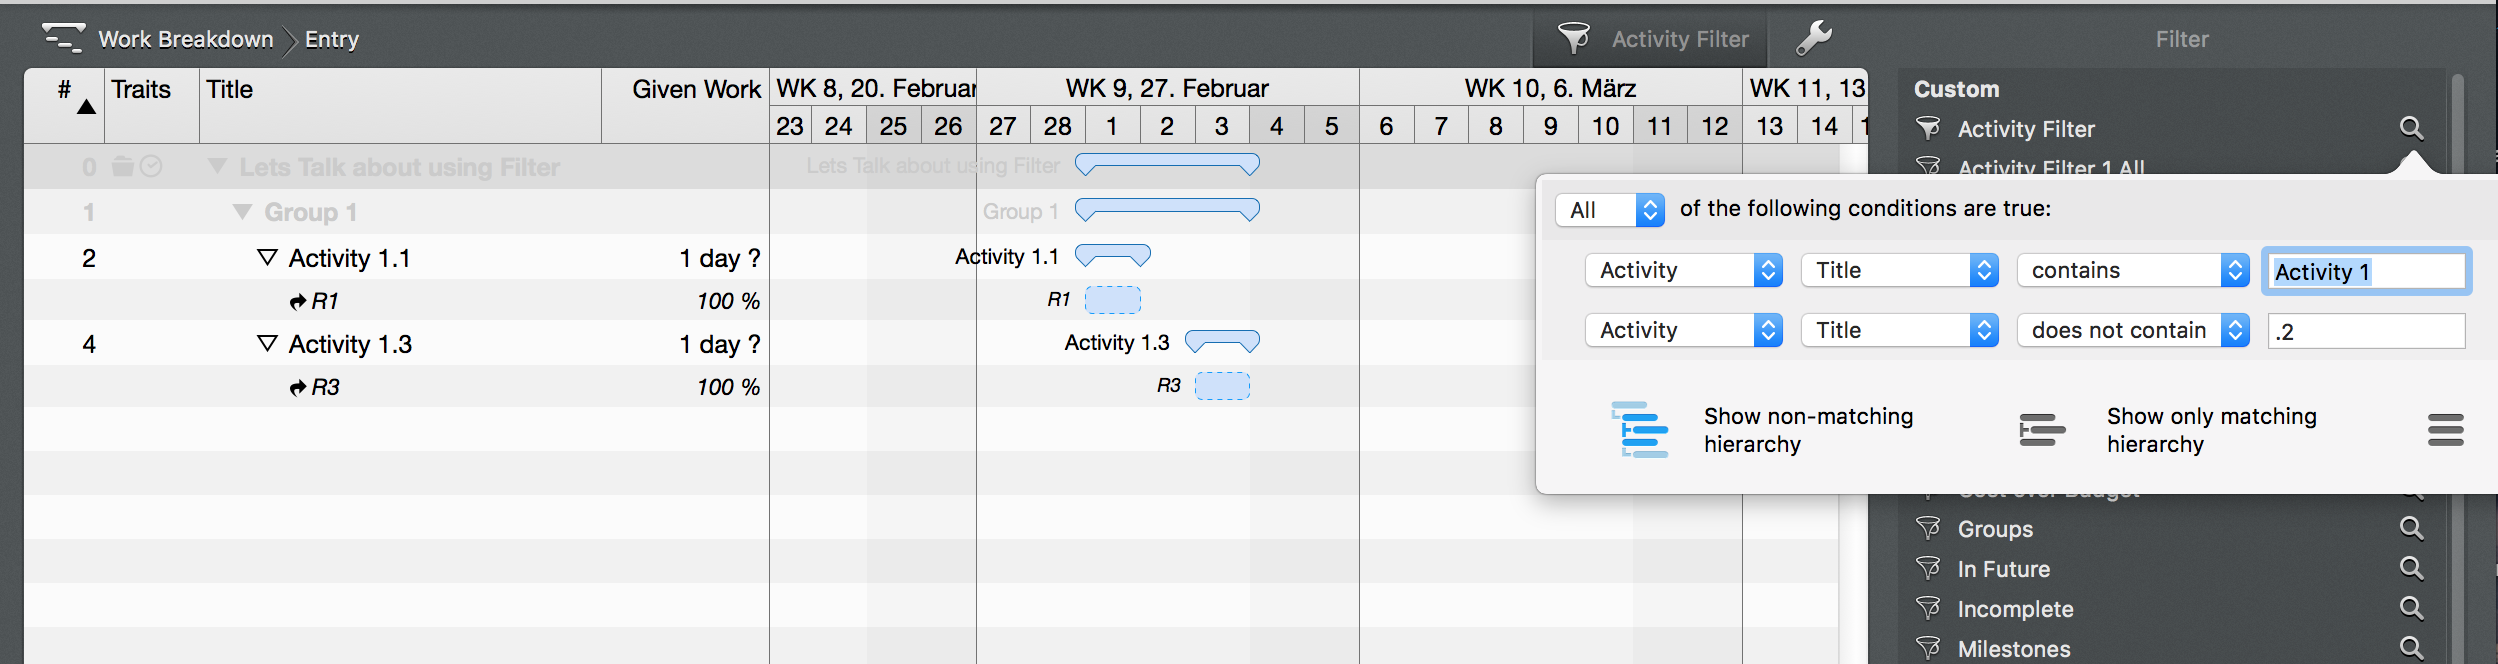Image resolution: width=2498 pixels, height=664 pixels.
Task: Click the .2 condition input field
Action: point(2367,330)
